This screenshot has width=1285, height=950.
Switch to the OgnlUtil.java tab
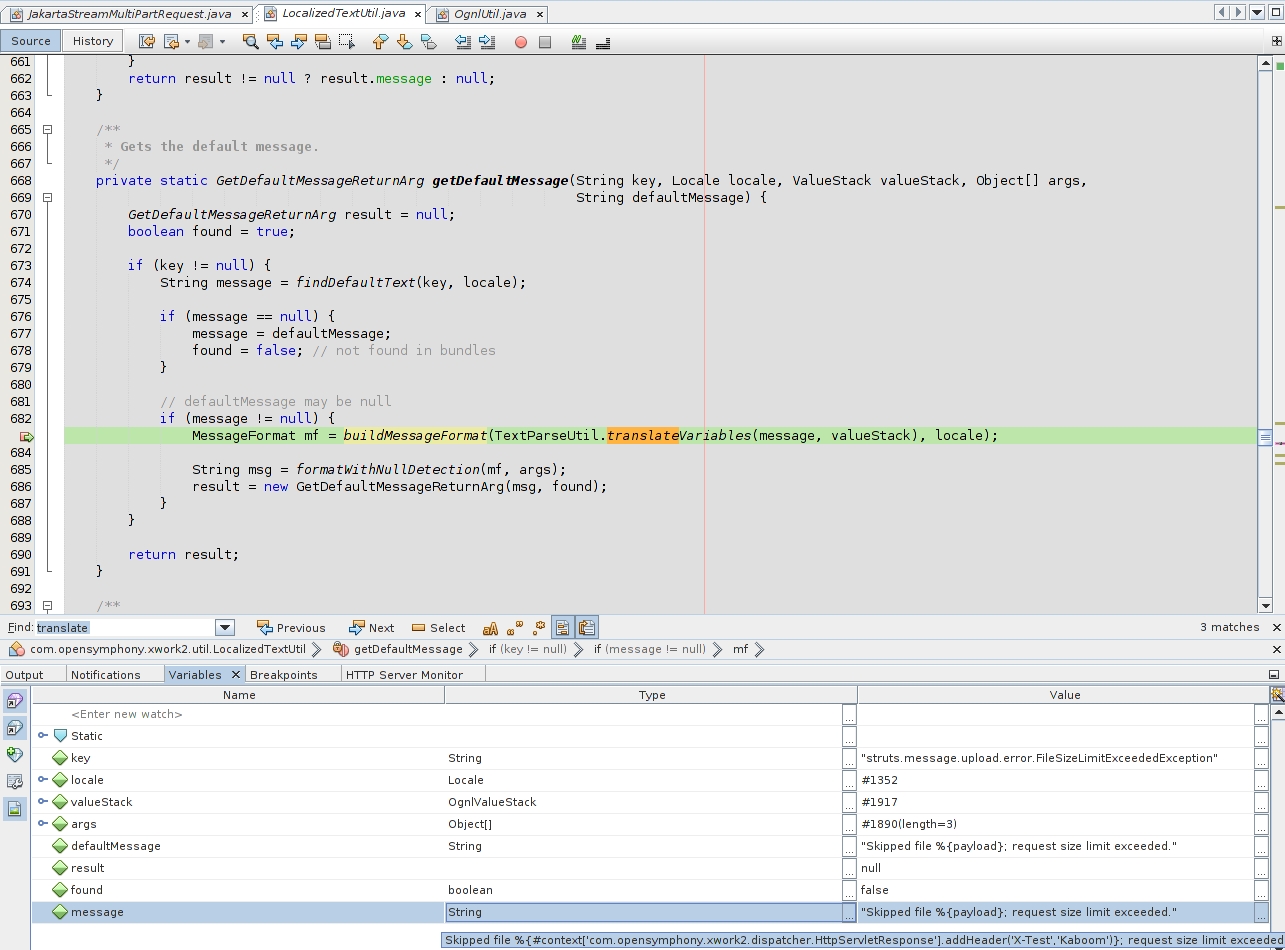click(x=489, y=14)
